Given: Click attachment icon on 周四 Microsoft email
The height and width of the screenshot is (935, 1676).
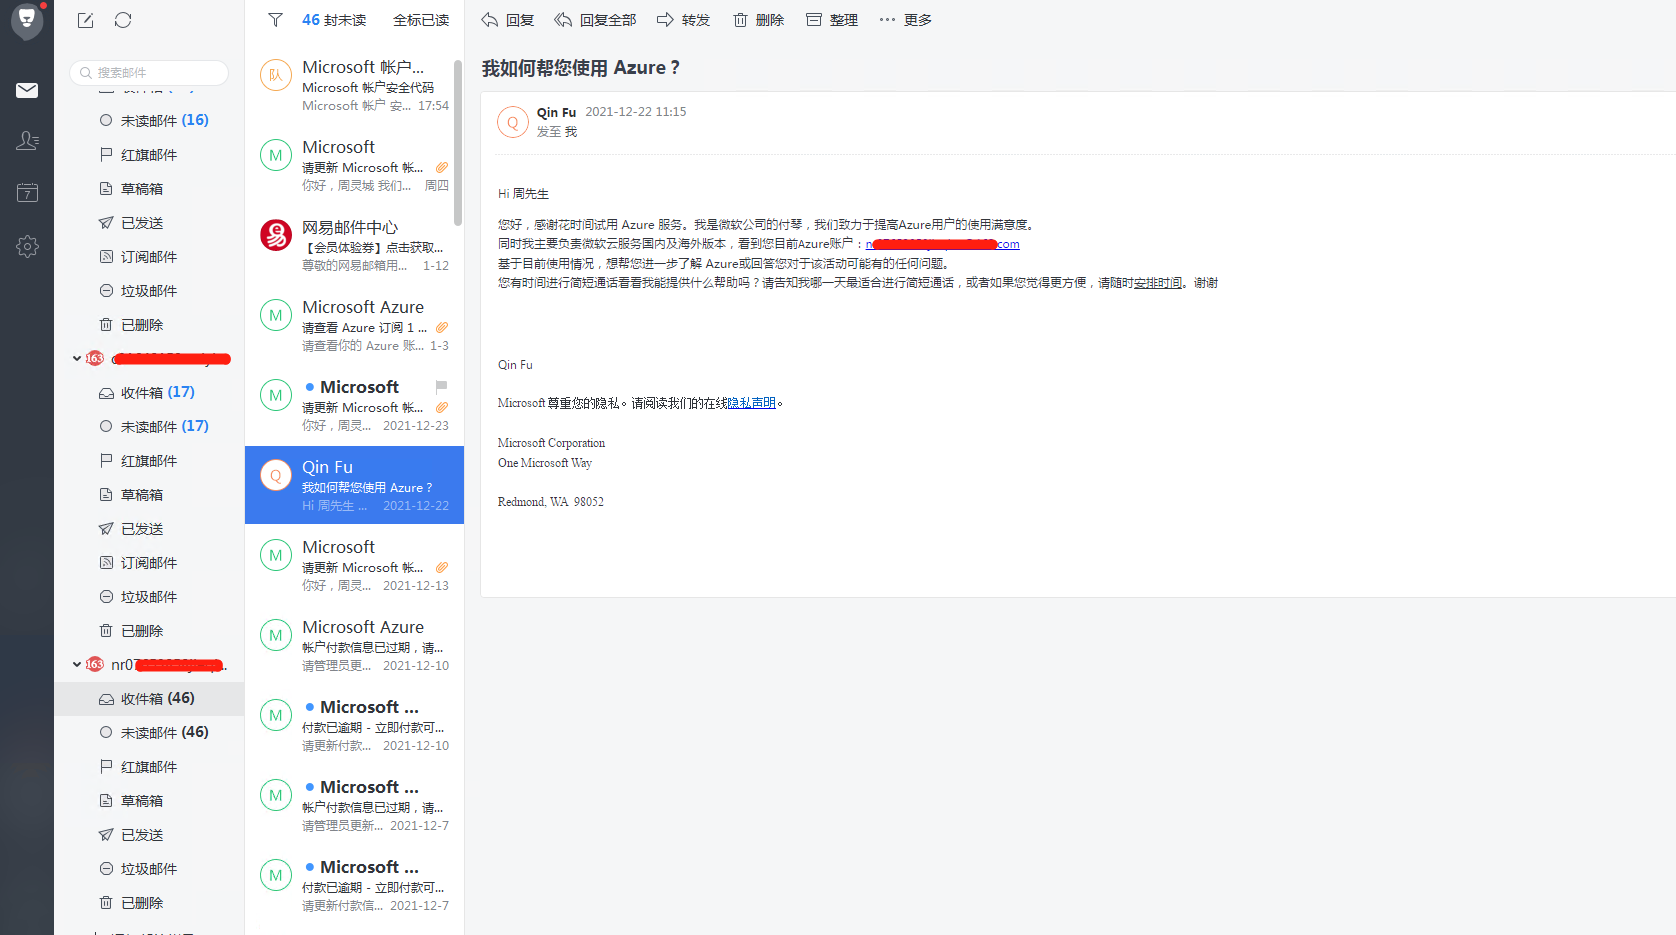Looking at the screenshot, I should tap(441, 167).
